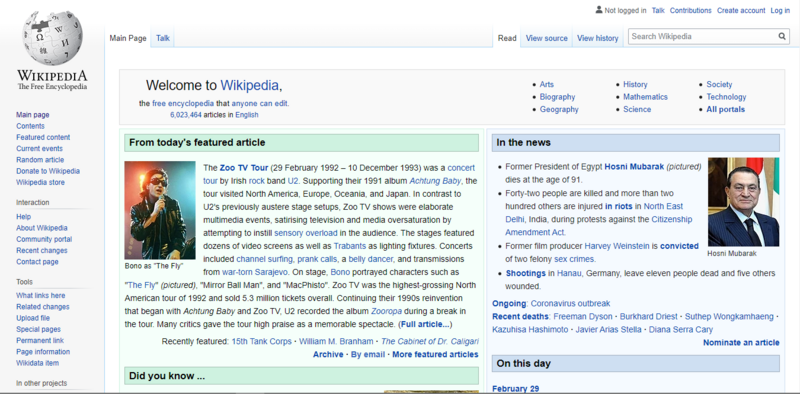Viewport: 800px width, 394px height.
Task: Click the Hosni Mubarak news link
Action: click(x=634, y=166)
